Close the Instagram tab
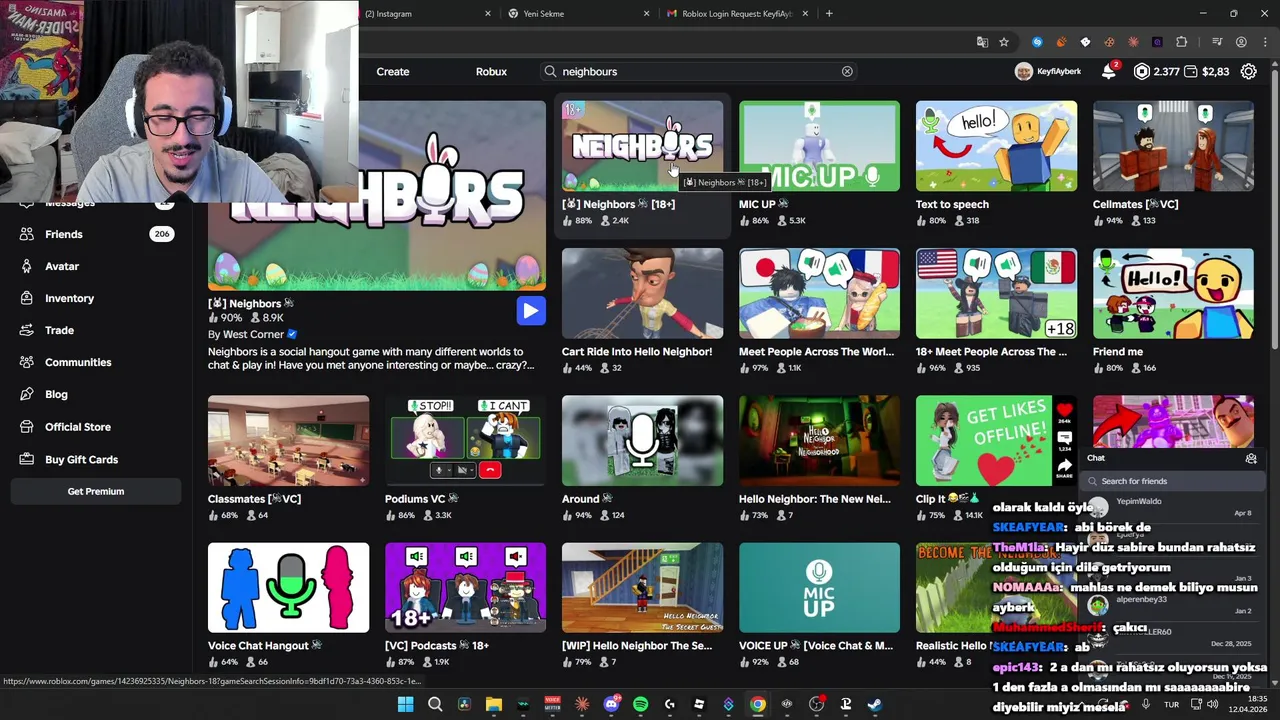 point(488,14)
